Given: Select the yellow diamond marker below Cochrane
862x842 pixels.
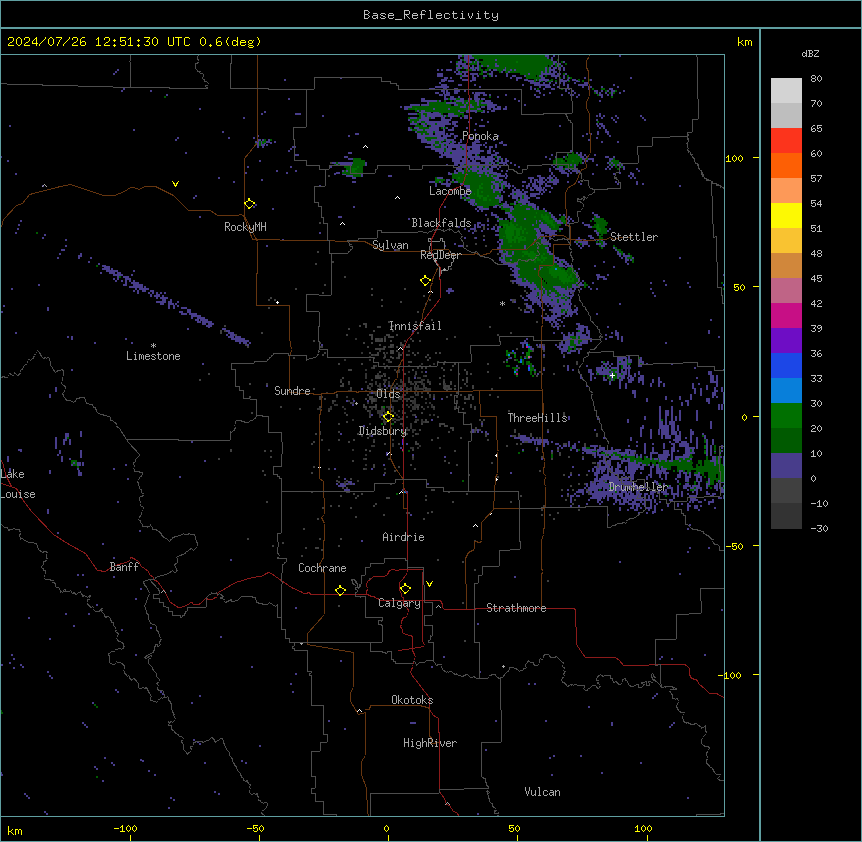Looking at the screenshot, I should coord(340,590).
